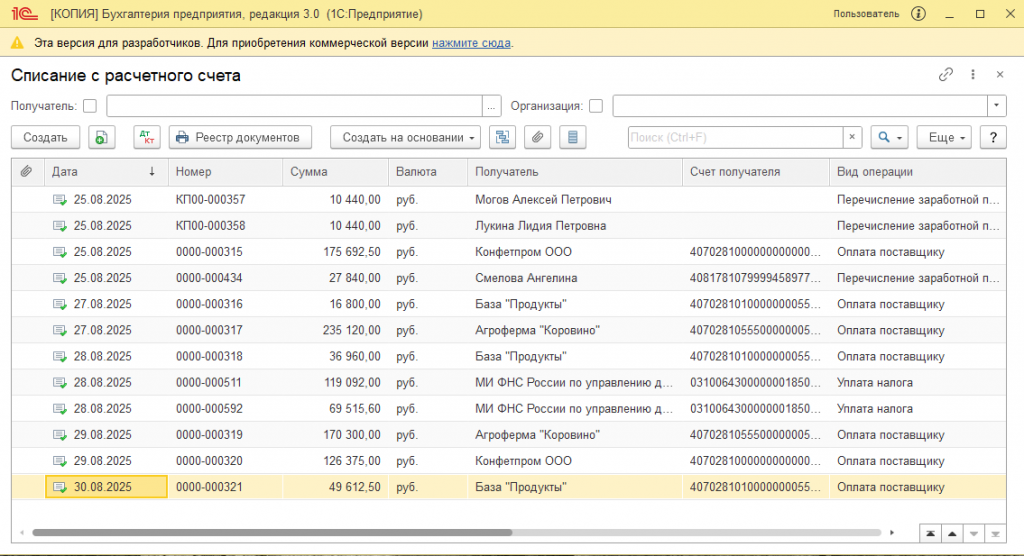Follow the нажмите сюда link
The width and height of the screenshot is (1024, 556).
[x=471, y=43]
